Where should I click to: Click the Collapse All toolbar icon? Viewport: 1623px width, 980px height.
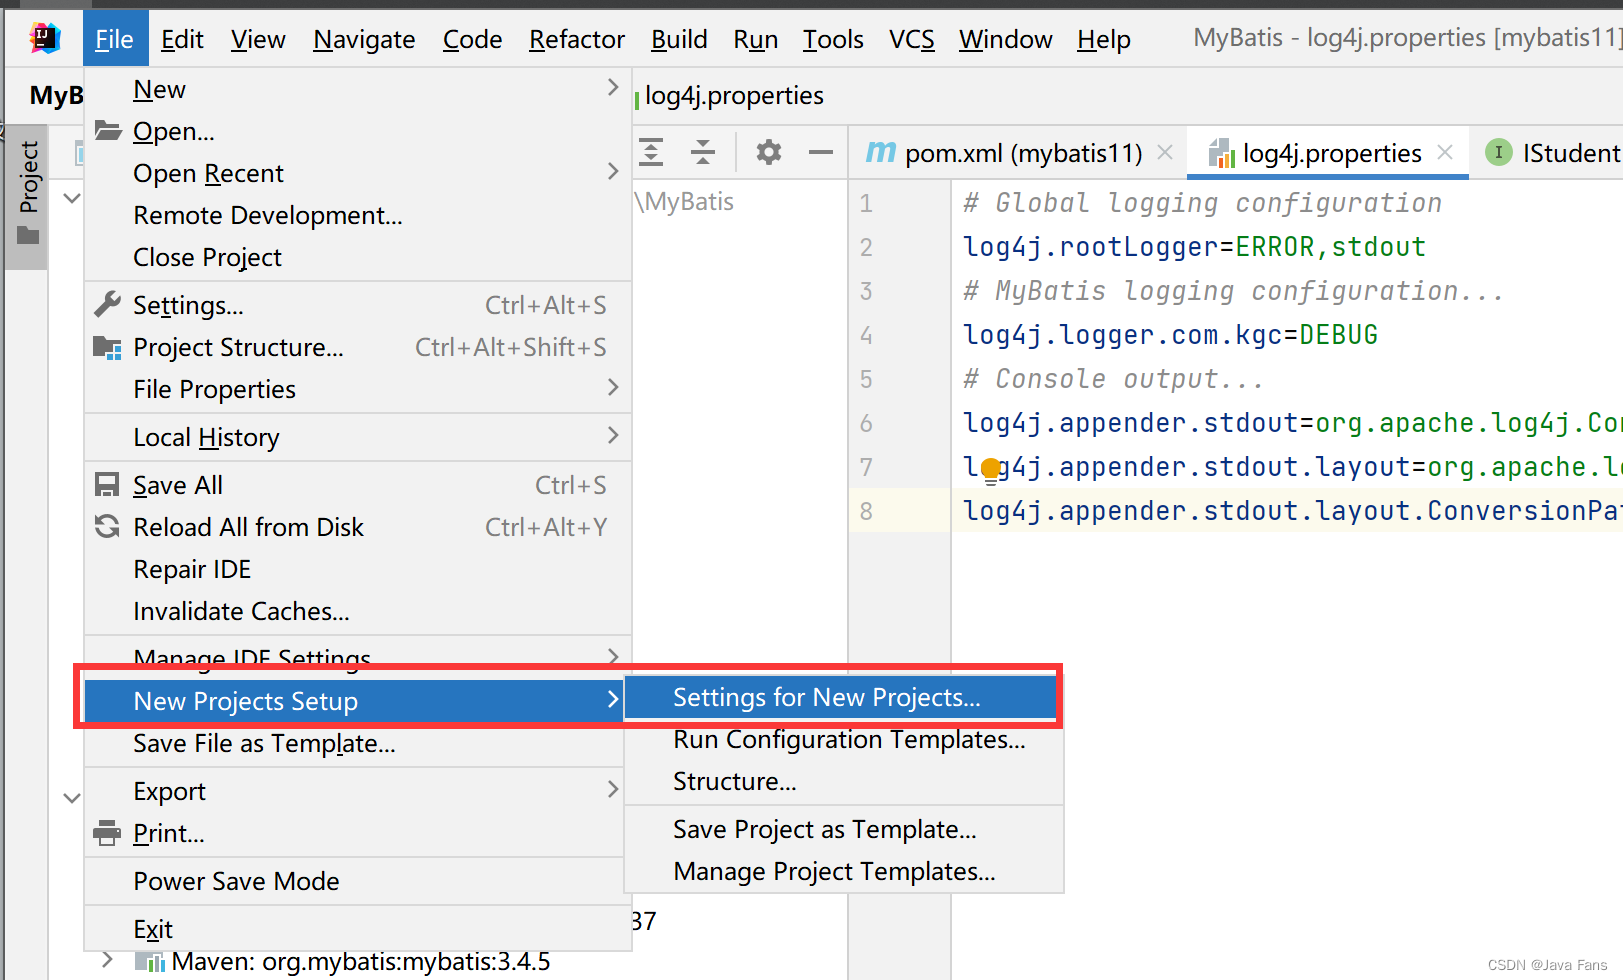point(703,152)
